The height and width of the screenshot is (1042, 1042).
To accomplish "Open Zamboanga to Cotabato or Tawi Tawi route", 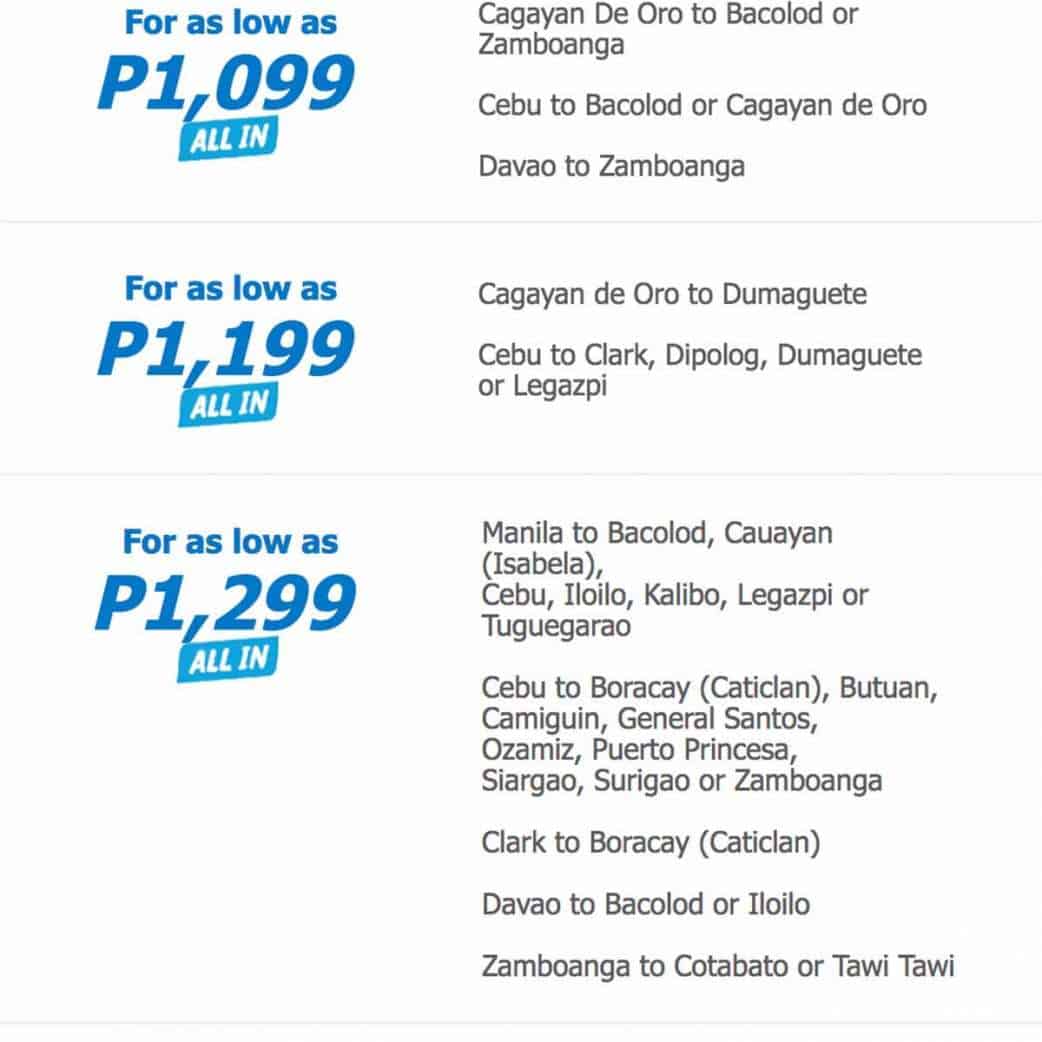I will [717, 966].
